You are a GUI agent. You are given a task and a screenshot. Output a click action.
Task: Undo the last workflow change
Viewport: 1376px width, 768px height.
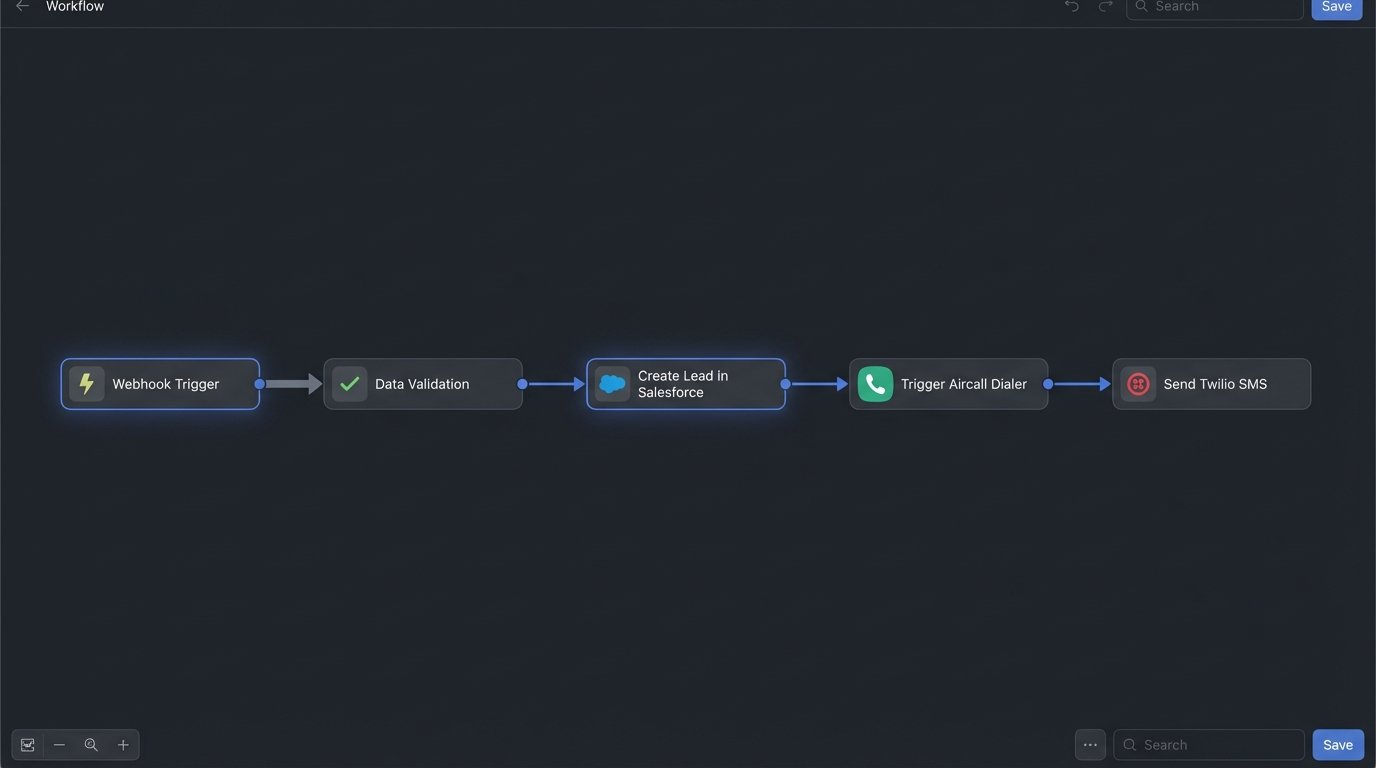(x=1072, y=6)
